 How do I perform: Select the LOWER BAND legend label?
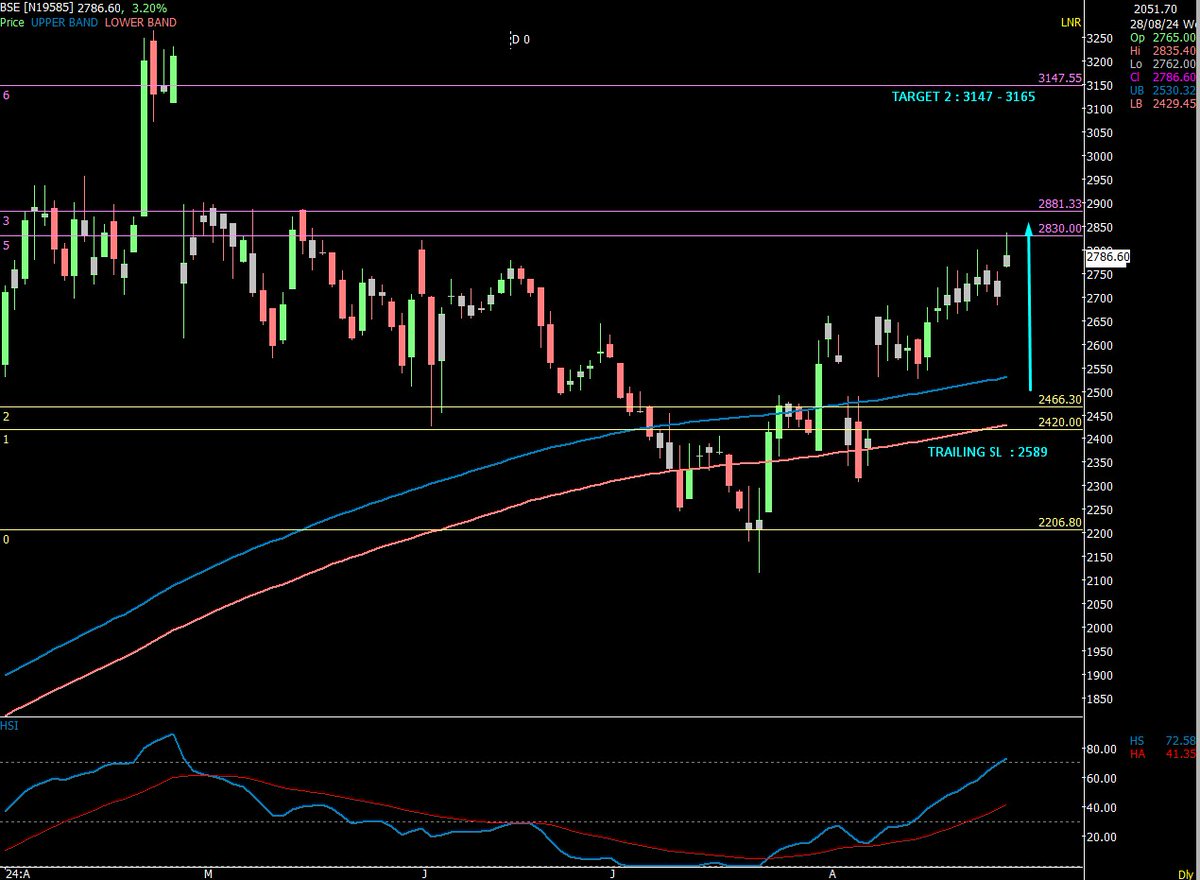click(139, 22)
